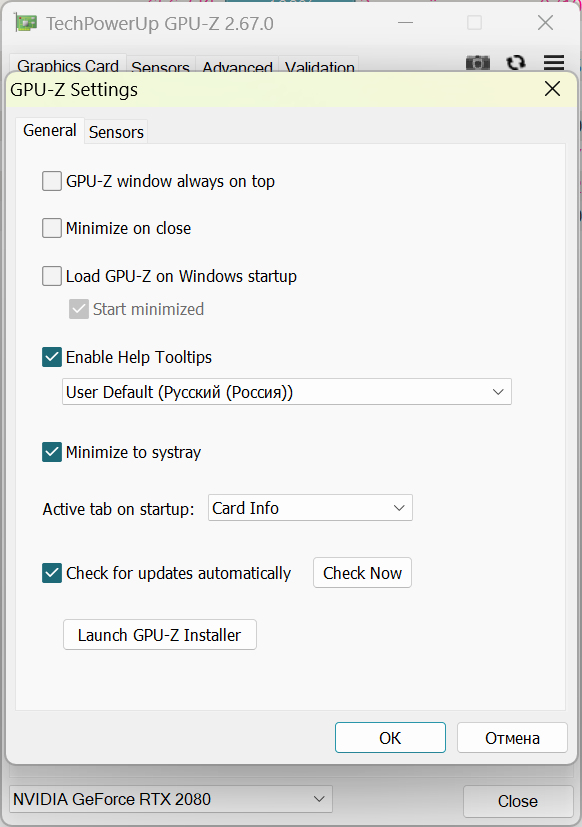Image resolution: width=582 pixels, height=827 pixels.
Task: Turn off Check for updates automatically
Action: (x=52, y=573)
